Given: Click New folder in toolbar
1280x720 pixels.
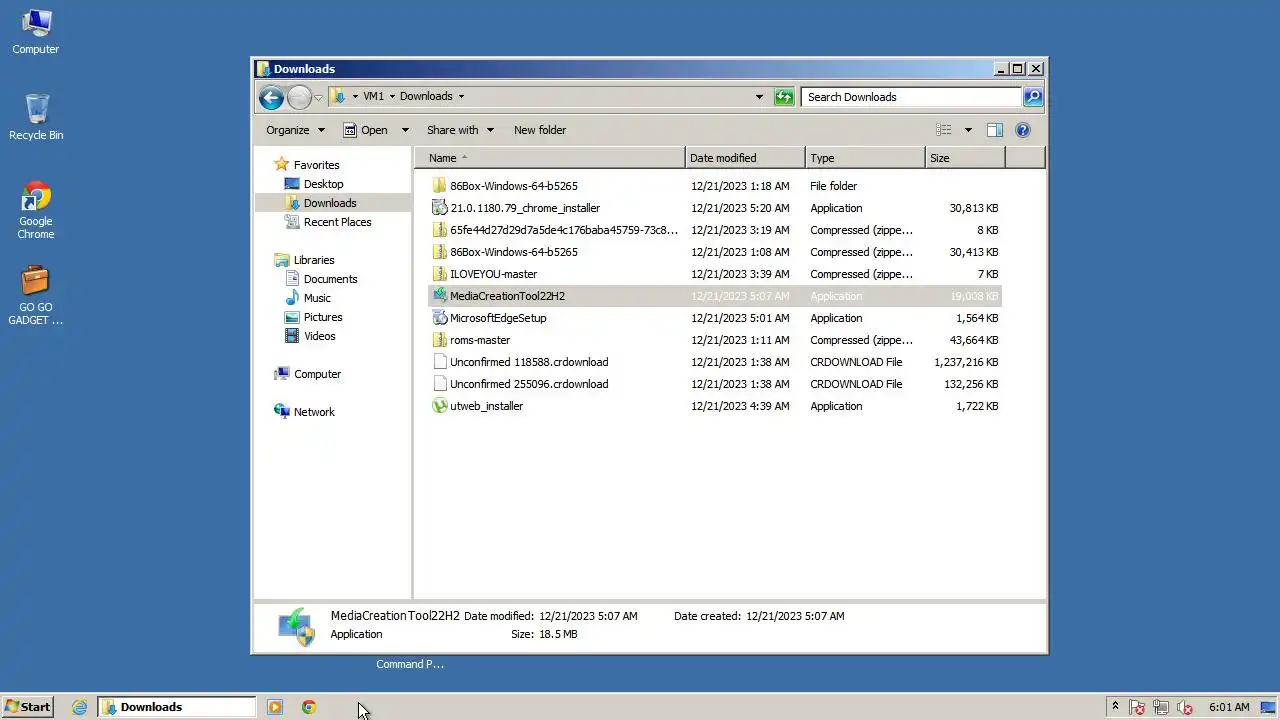Looking at the screenshot, I should tap(540, 130).
